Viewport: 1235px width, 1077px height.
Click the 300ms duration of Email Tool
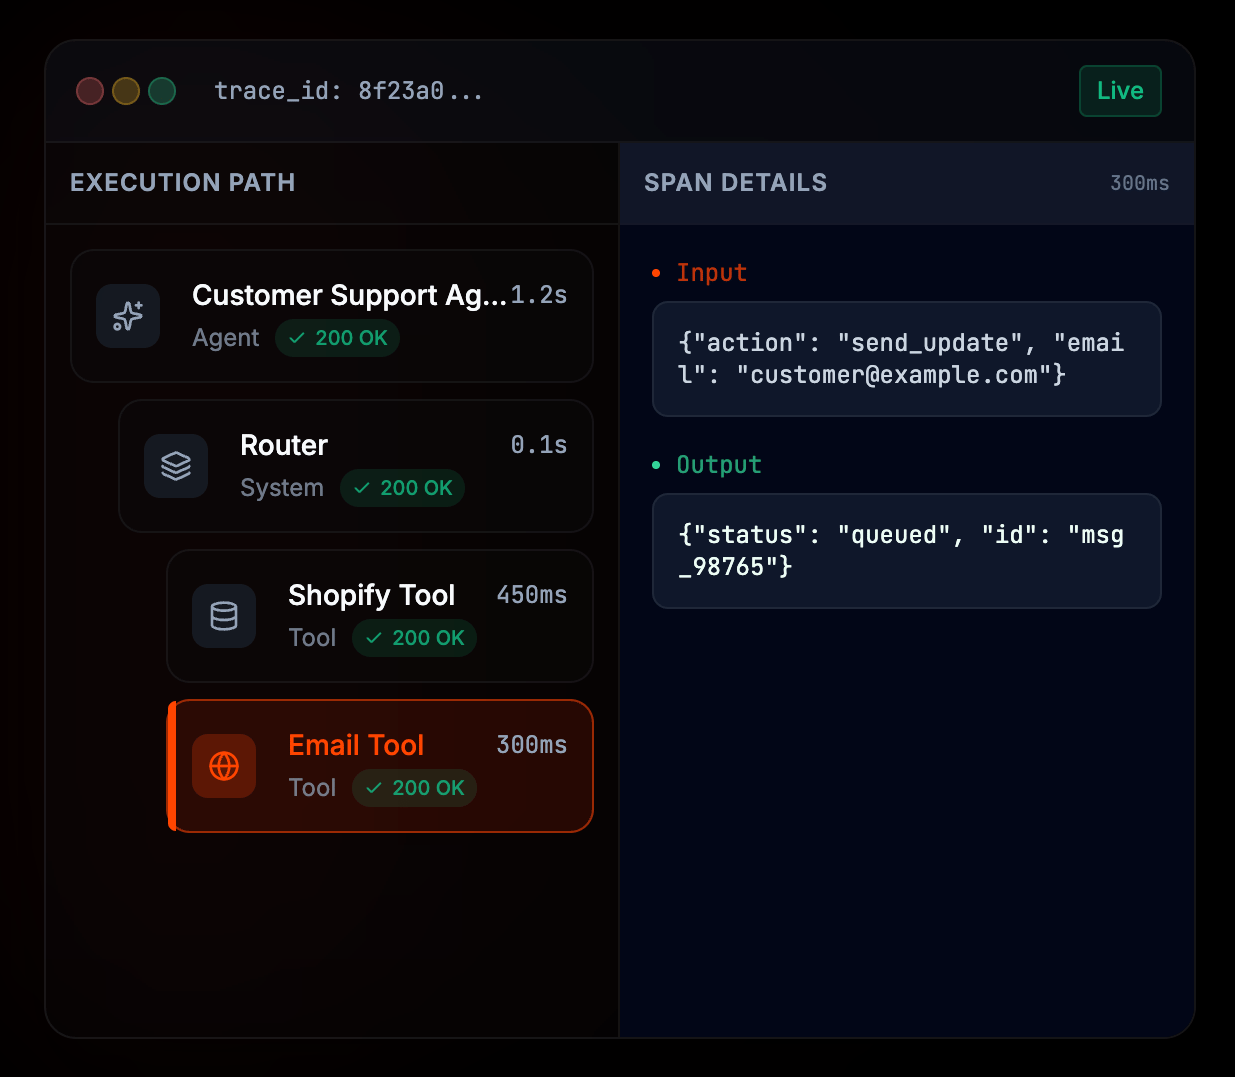532,745
